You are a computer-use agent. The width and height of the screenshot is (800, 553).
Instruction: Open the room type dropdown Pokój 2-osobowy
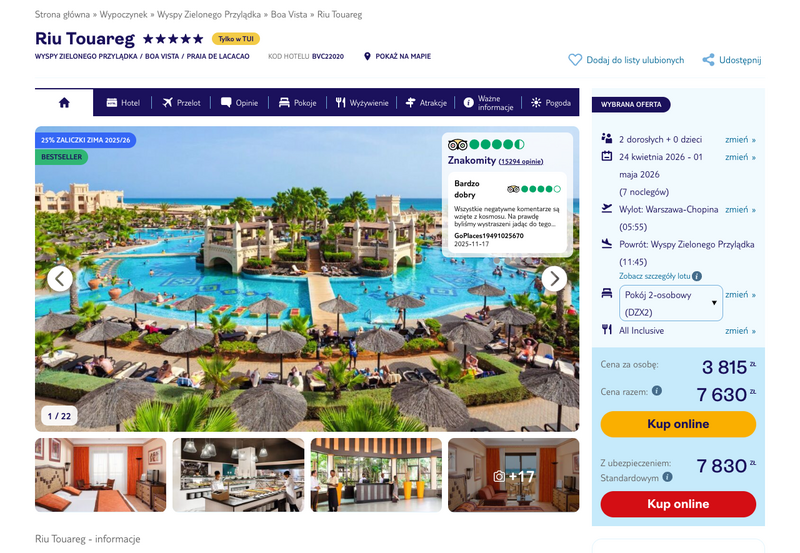pyautogui.click(x=671, y=303)
